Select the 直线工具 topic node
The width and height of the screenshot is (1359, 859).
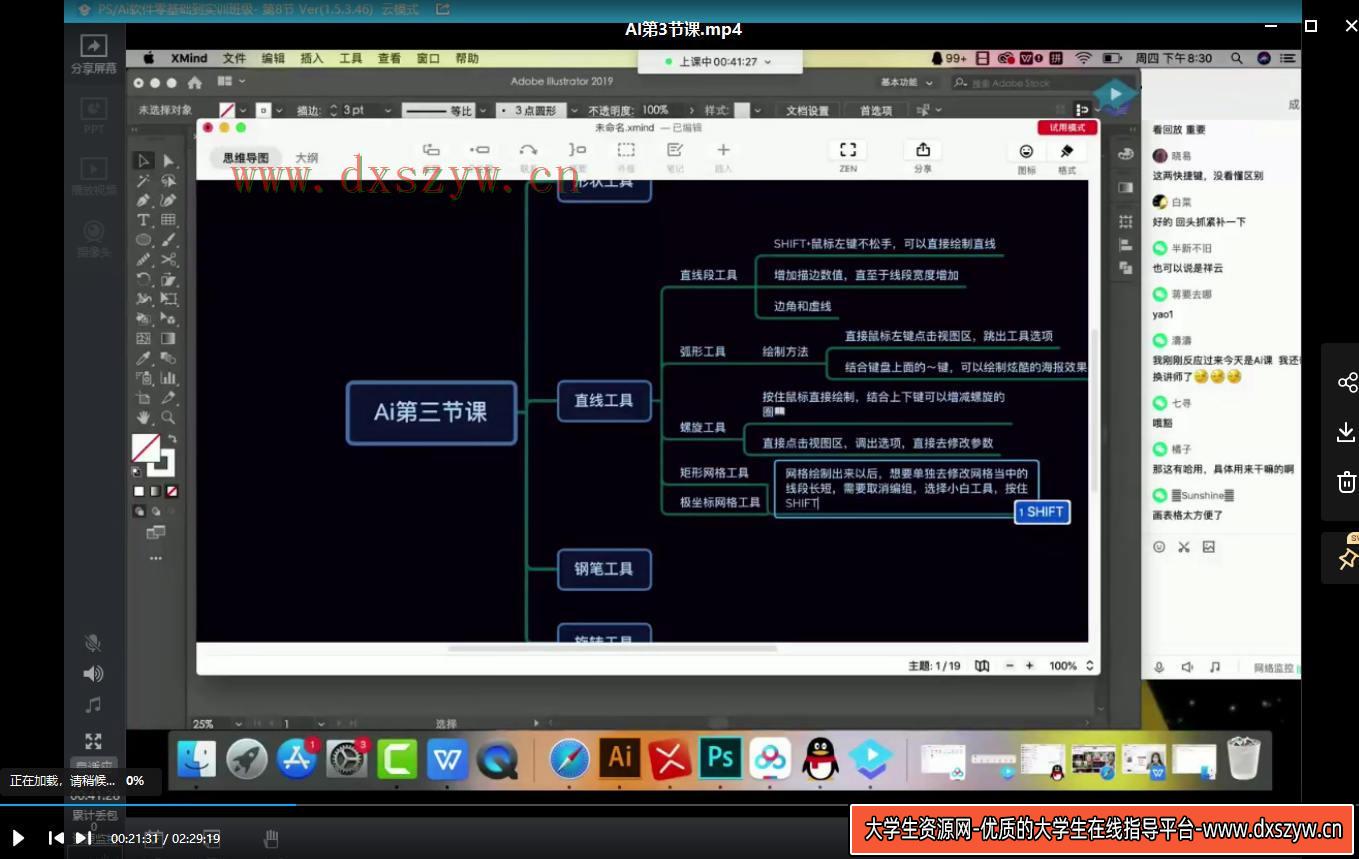(604, 400)
